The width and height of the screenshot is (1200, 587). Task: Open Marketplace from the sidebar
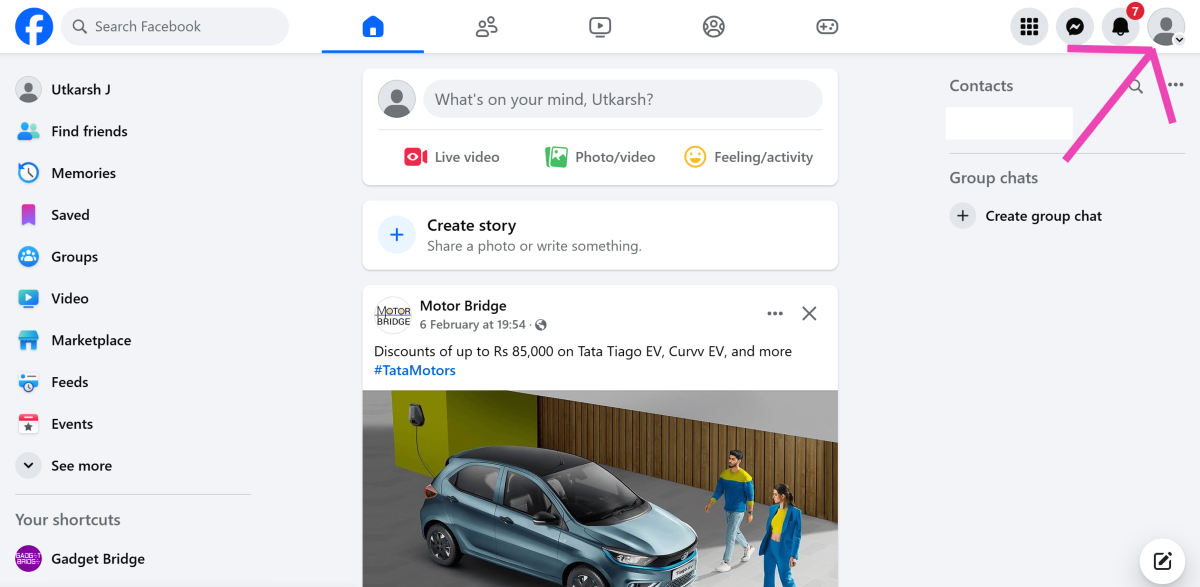click(x=91, y=340)
